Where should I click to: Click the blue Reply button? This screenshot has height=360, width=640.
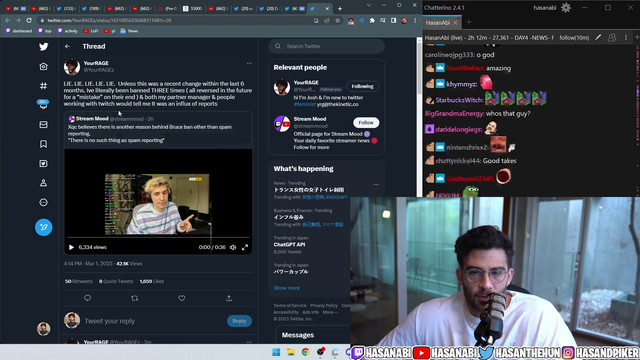[239, 321]
